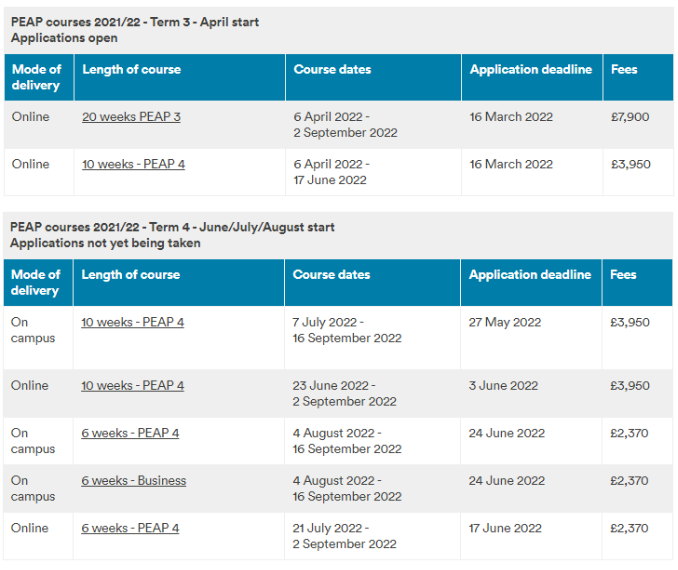Click the 17 June 2022 deadline cell
678x570 pixels.
pyautogui.click(x=505, y=528)
